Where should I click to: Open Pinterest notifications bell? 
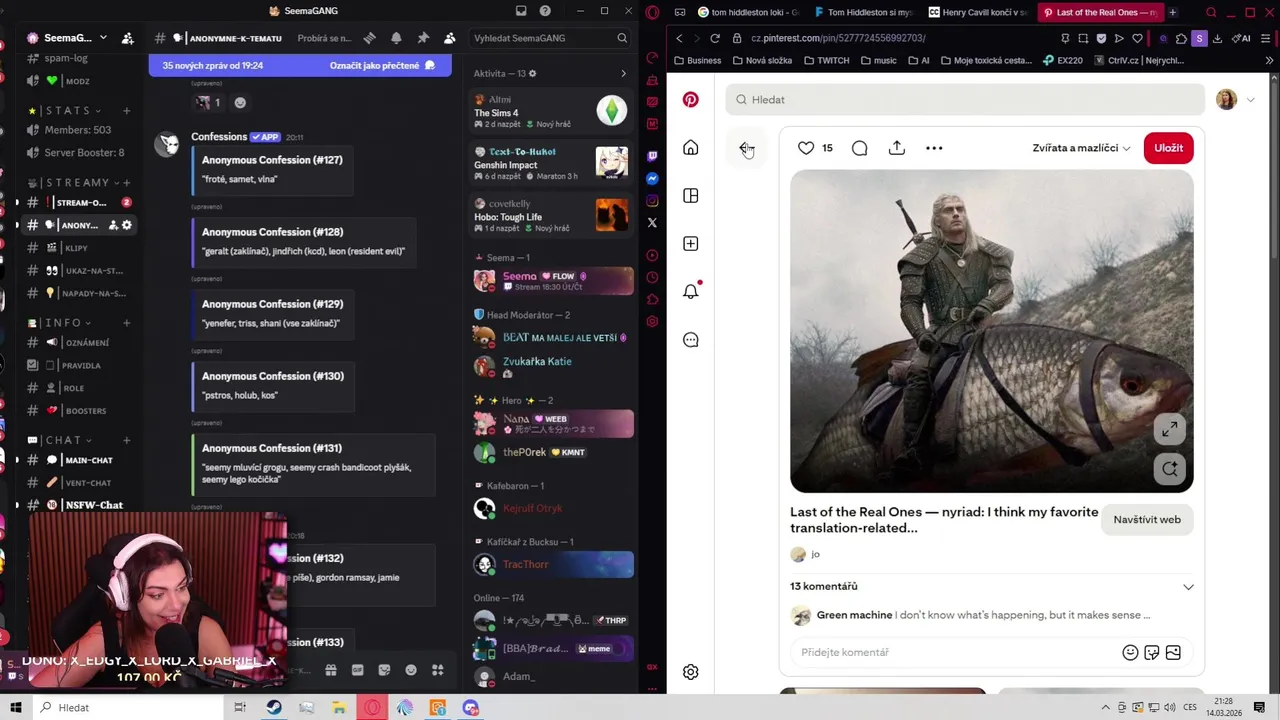(690, 291)
